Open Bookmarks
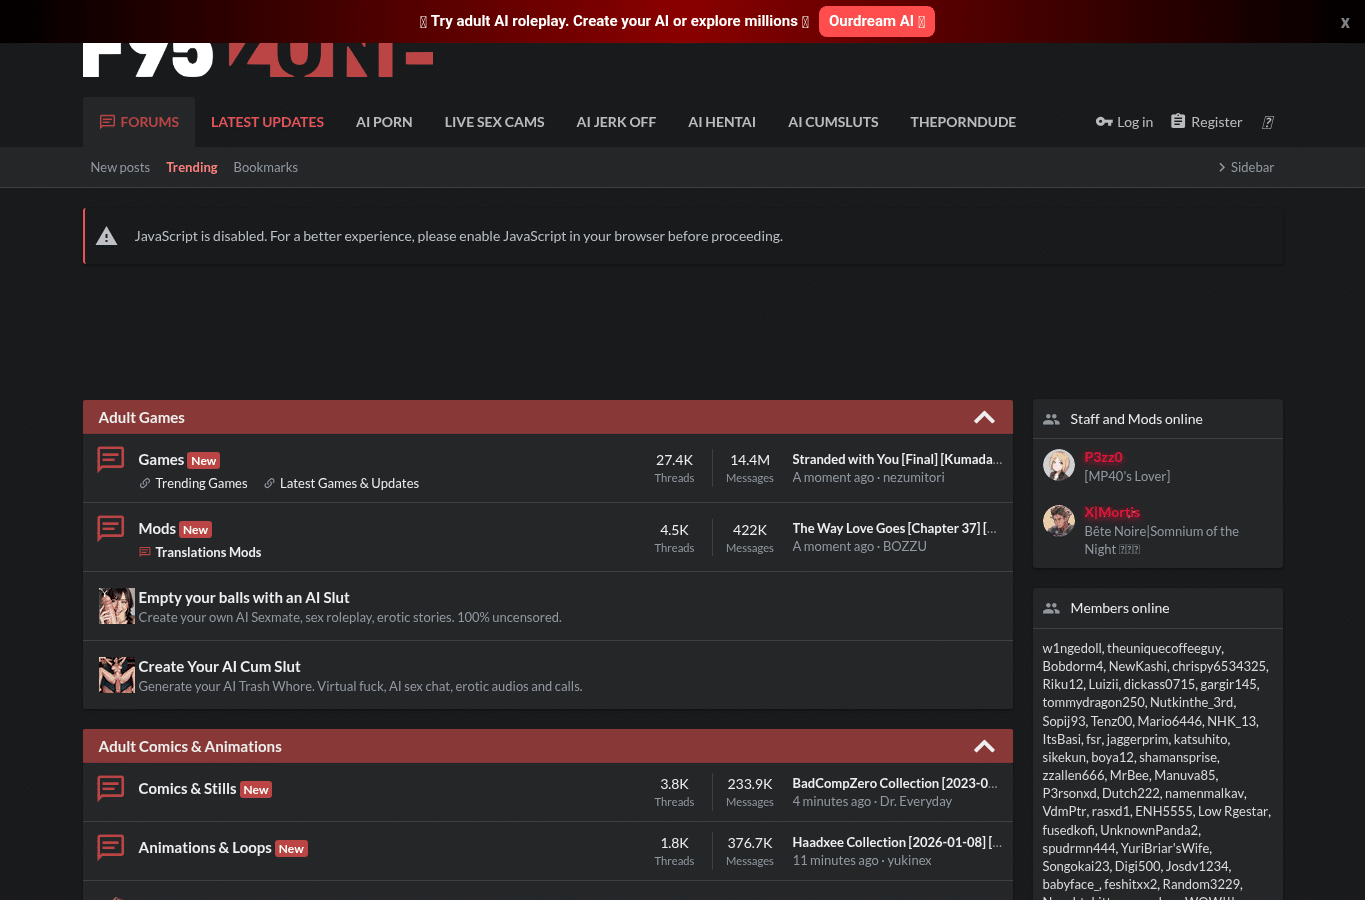The image size is (1365, 900). (266, 167)
